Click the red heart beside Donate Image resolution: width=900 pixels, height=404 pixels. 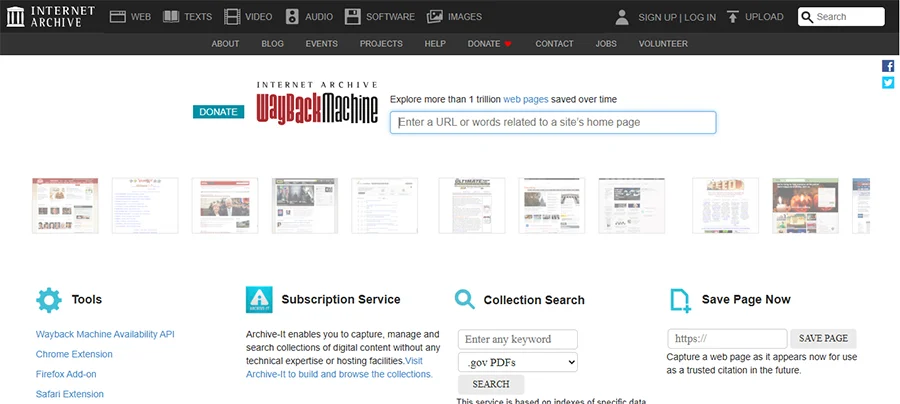pos(508,44)
